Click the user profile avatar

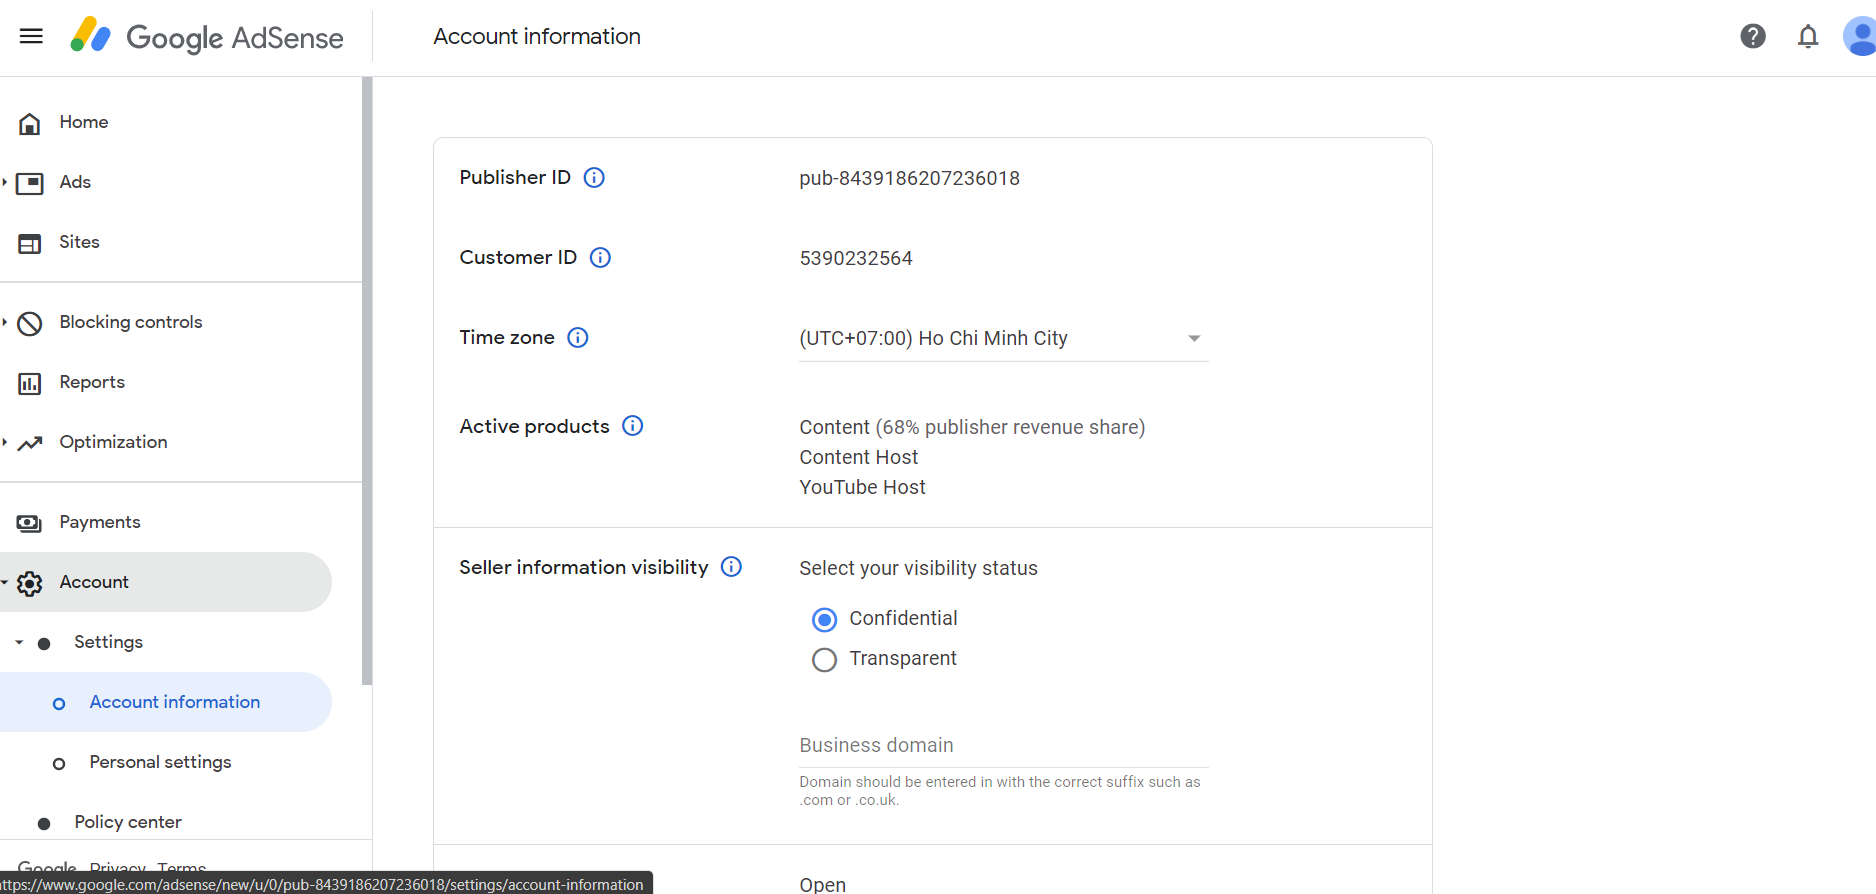[x=1859, y=37]
